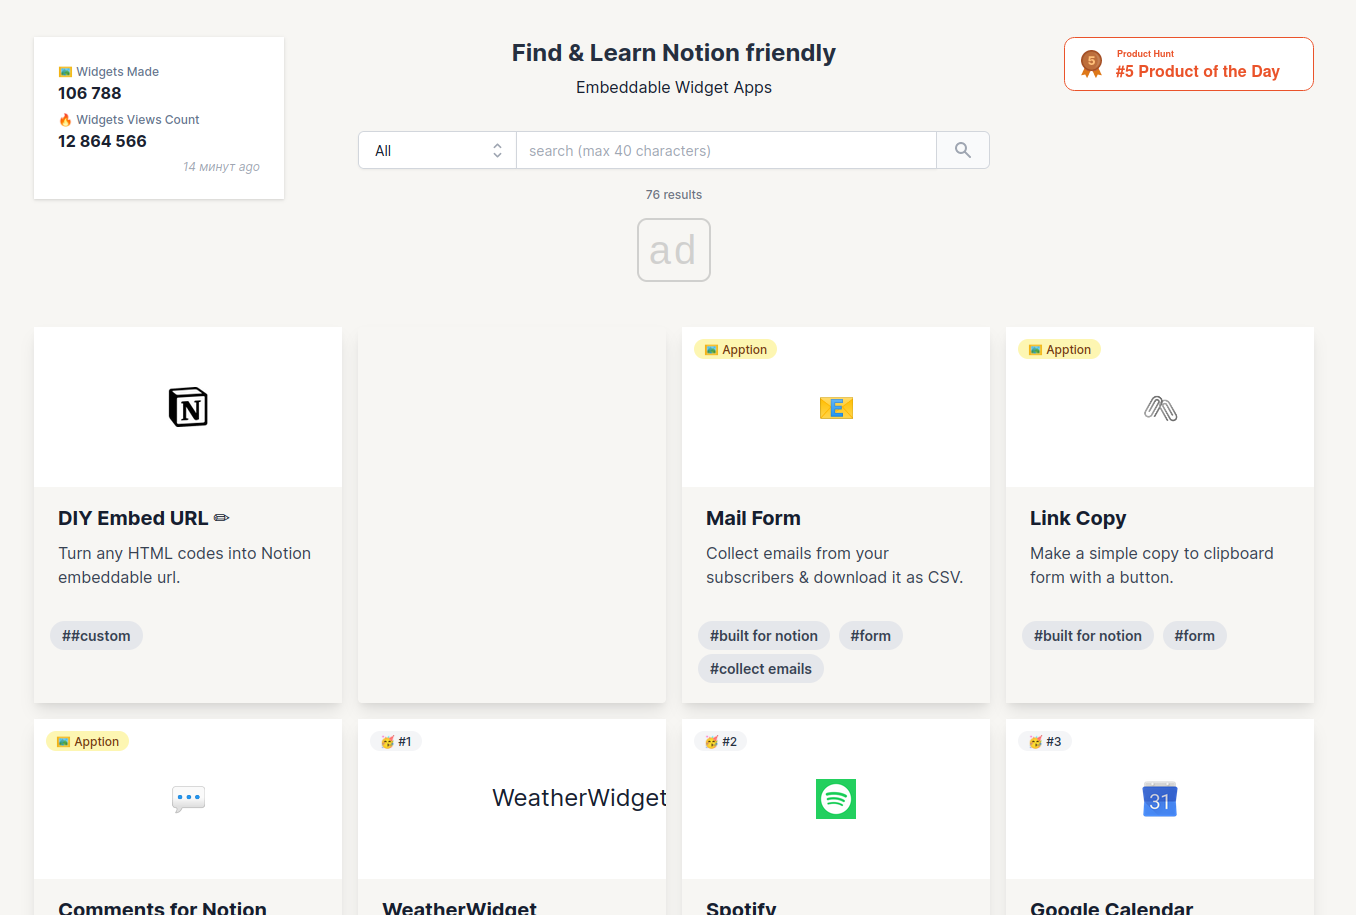Click the Product Hunt medal badge icon
The image size is (1356, 915).
tap(1091, 64)
